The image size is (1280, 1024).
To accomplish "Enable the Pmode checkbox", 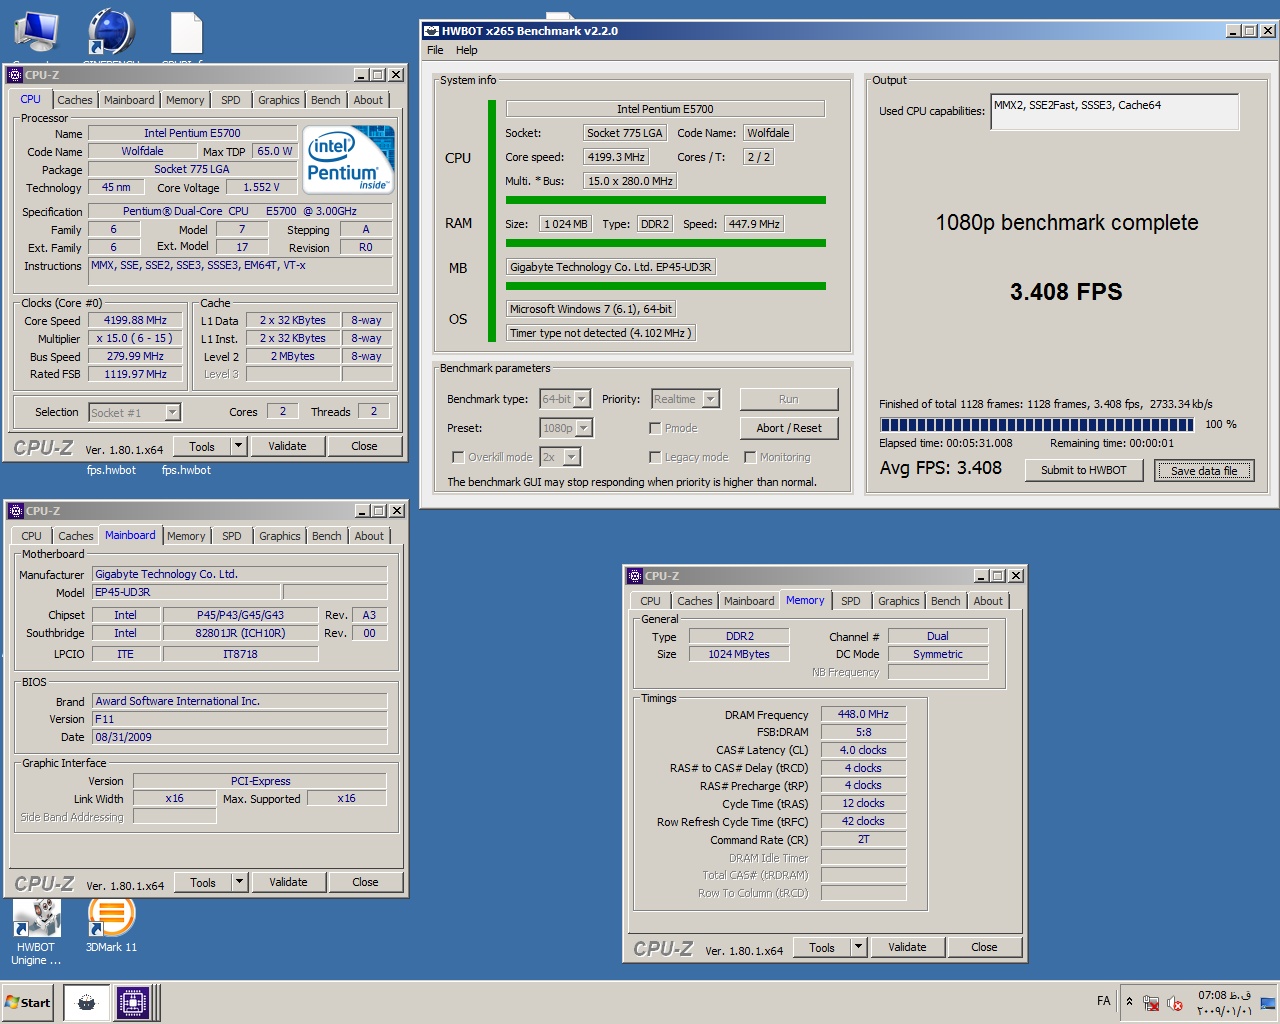I will (x=655, y=428).
